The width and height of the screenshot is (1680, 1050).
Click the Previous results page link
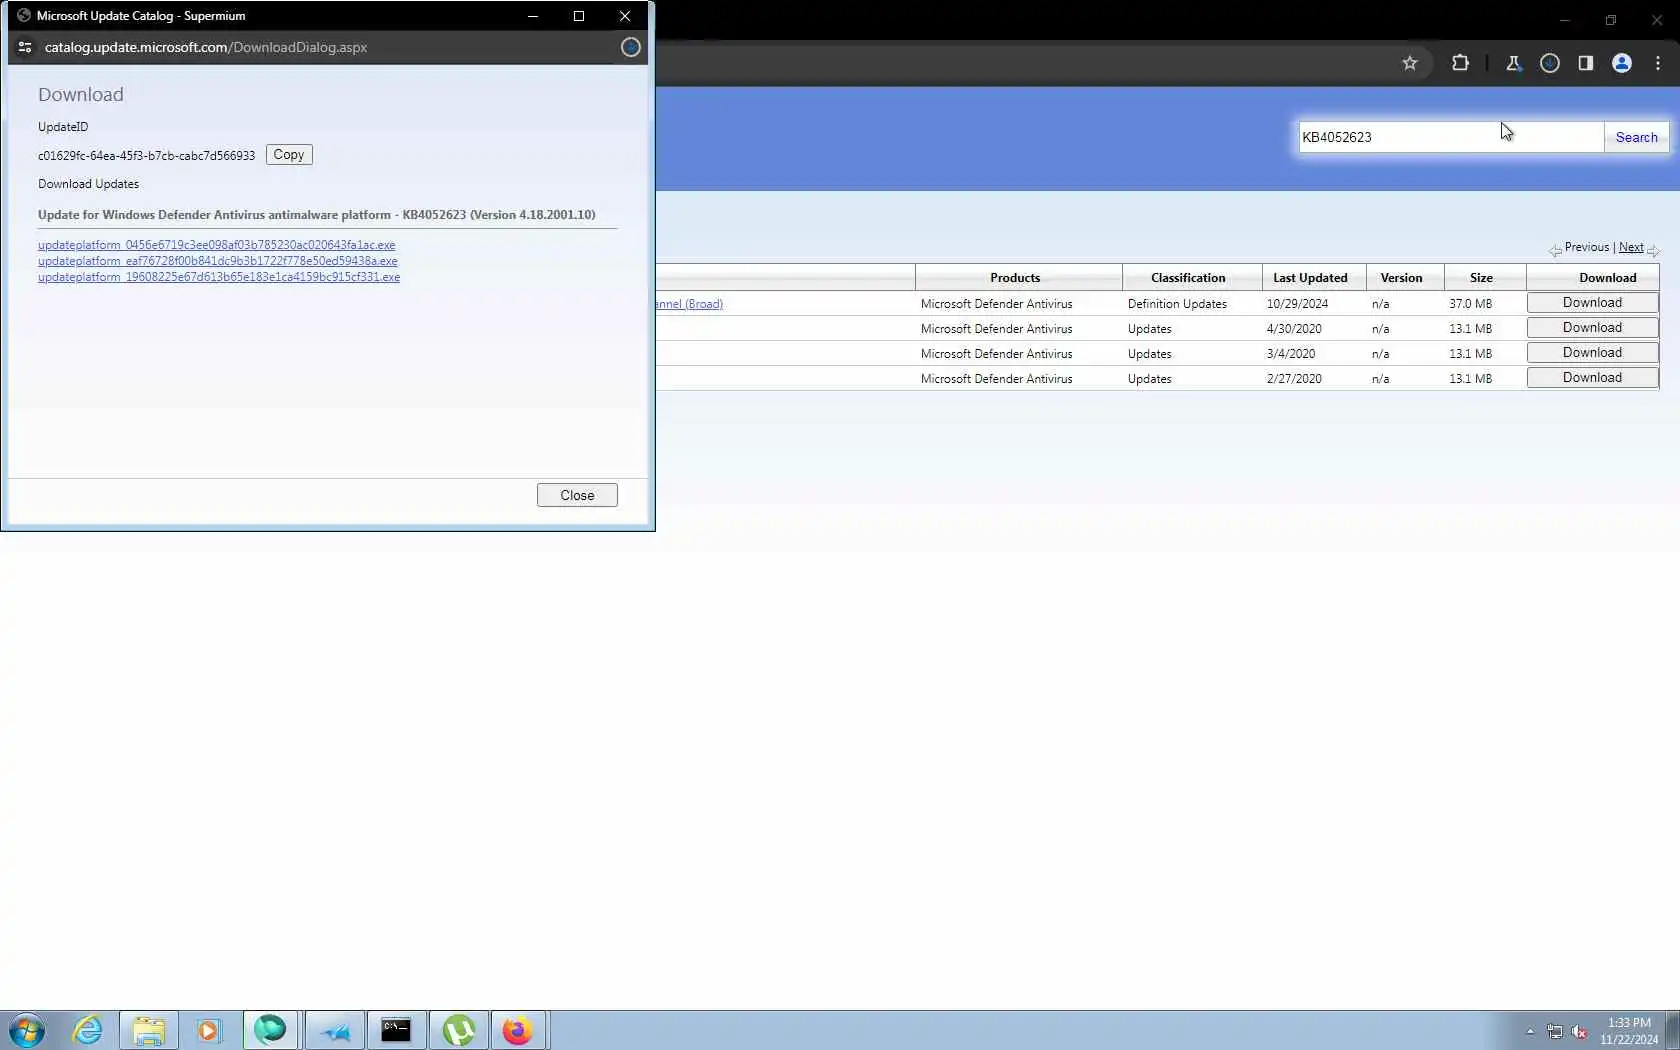(x=1587, y=247)
